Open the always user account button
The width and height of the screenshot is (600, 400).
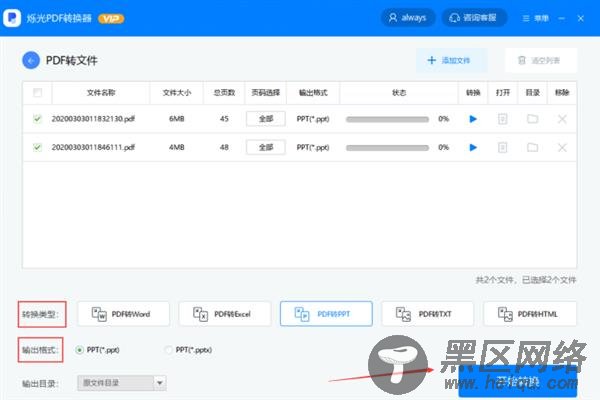click(408, 18)
